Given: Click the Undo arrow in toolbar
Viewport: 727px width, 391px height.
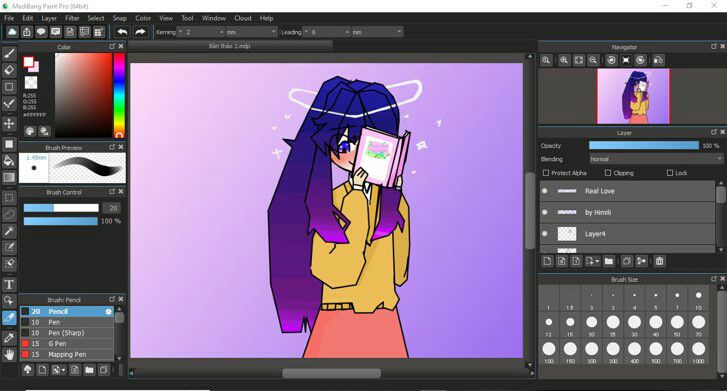Looking at the screenshot, I should click(x=122, y=32).
